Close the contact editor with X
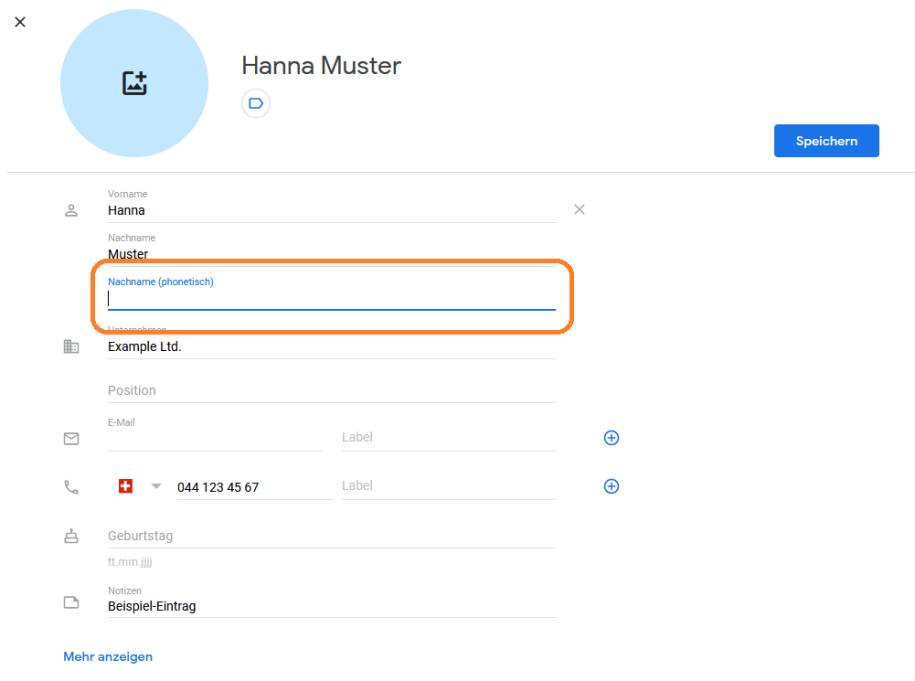This screenshot has width=915, height=681. 20,22
